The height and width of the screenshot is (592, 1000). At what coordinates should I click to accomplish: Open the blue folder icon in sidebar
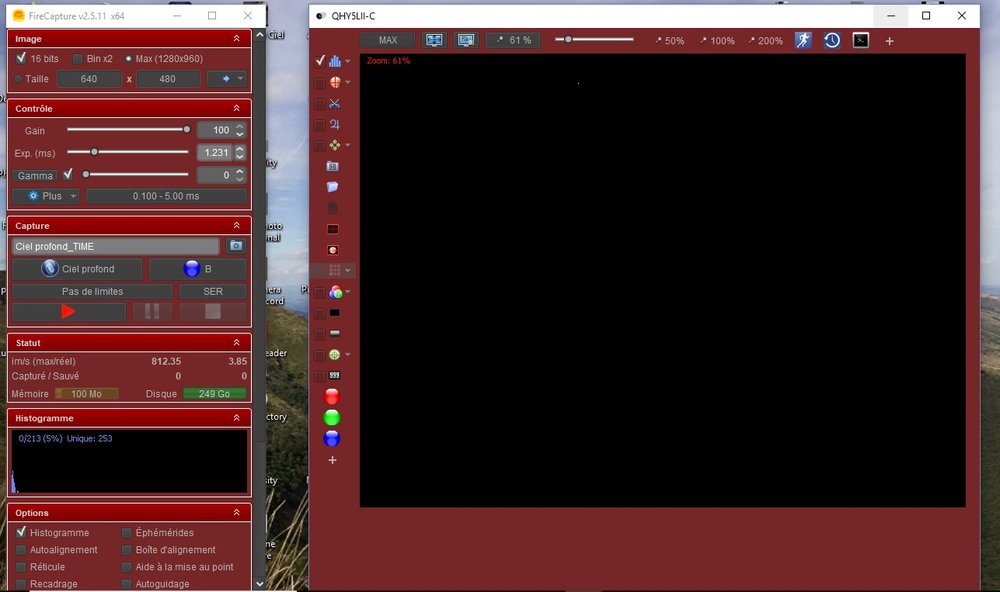332,187
